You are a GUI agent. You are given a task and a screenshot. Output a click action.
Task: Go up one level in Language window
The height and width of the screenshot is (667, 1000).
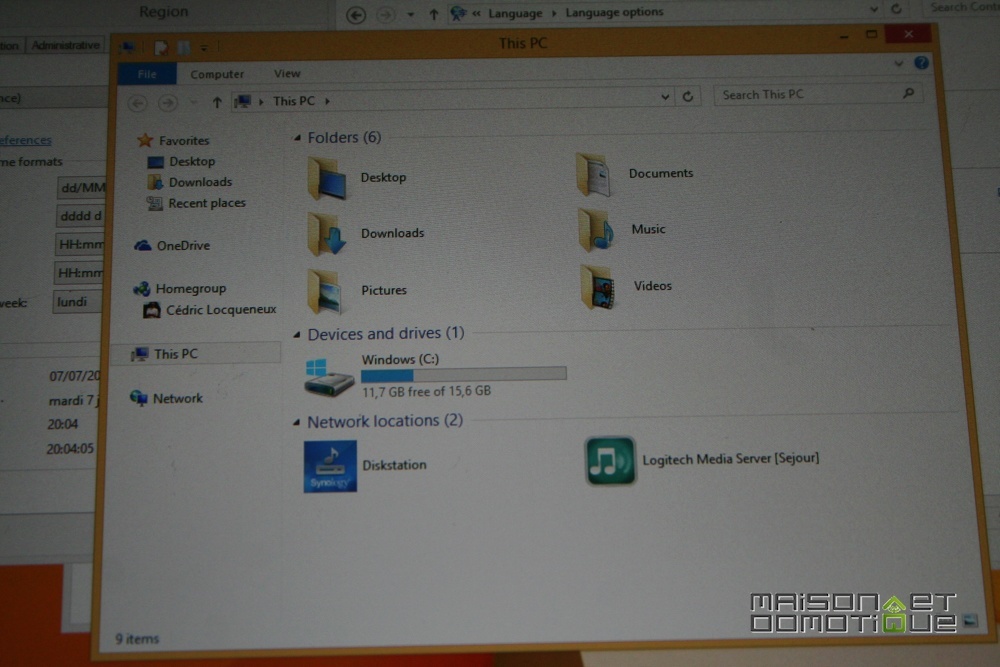434,13
